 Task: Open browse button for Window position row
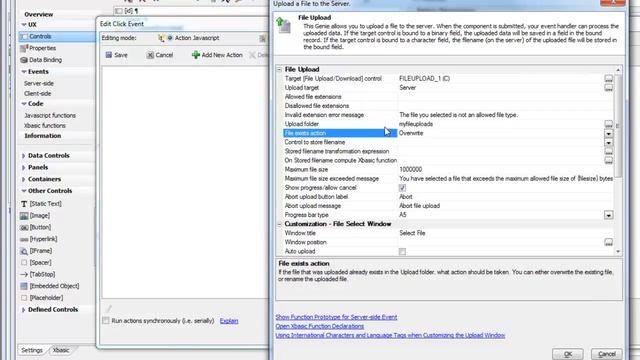tap(608, 242)
